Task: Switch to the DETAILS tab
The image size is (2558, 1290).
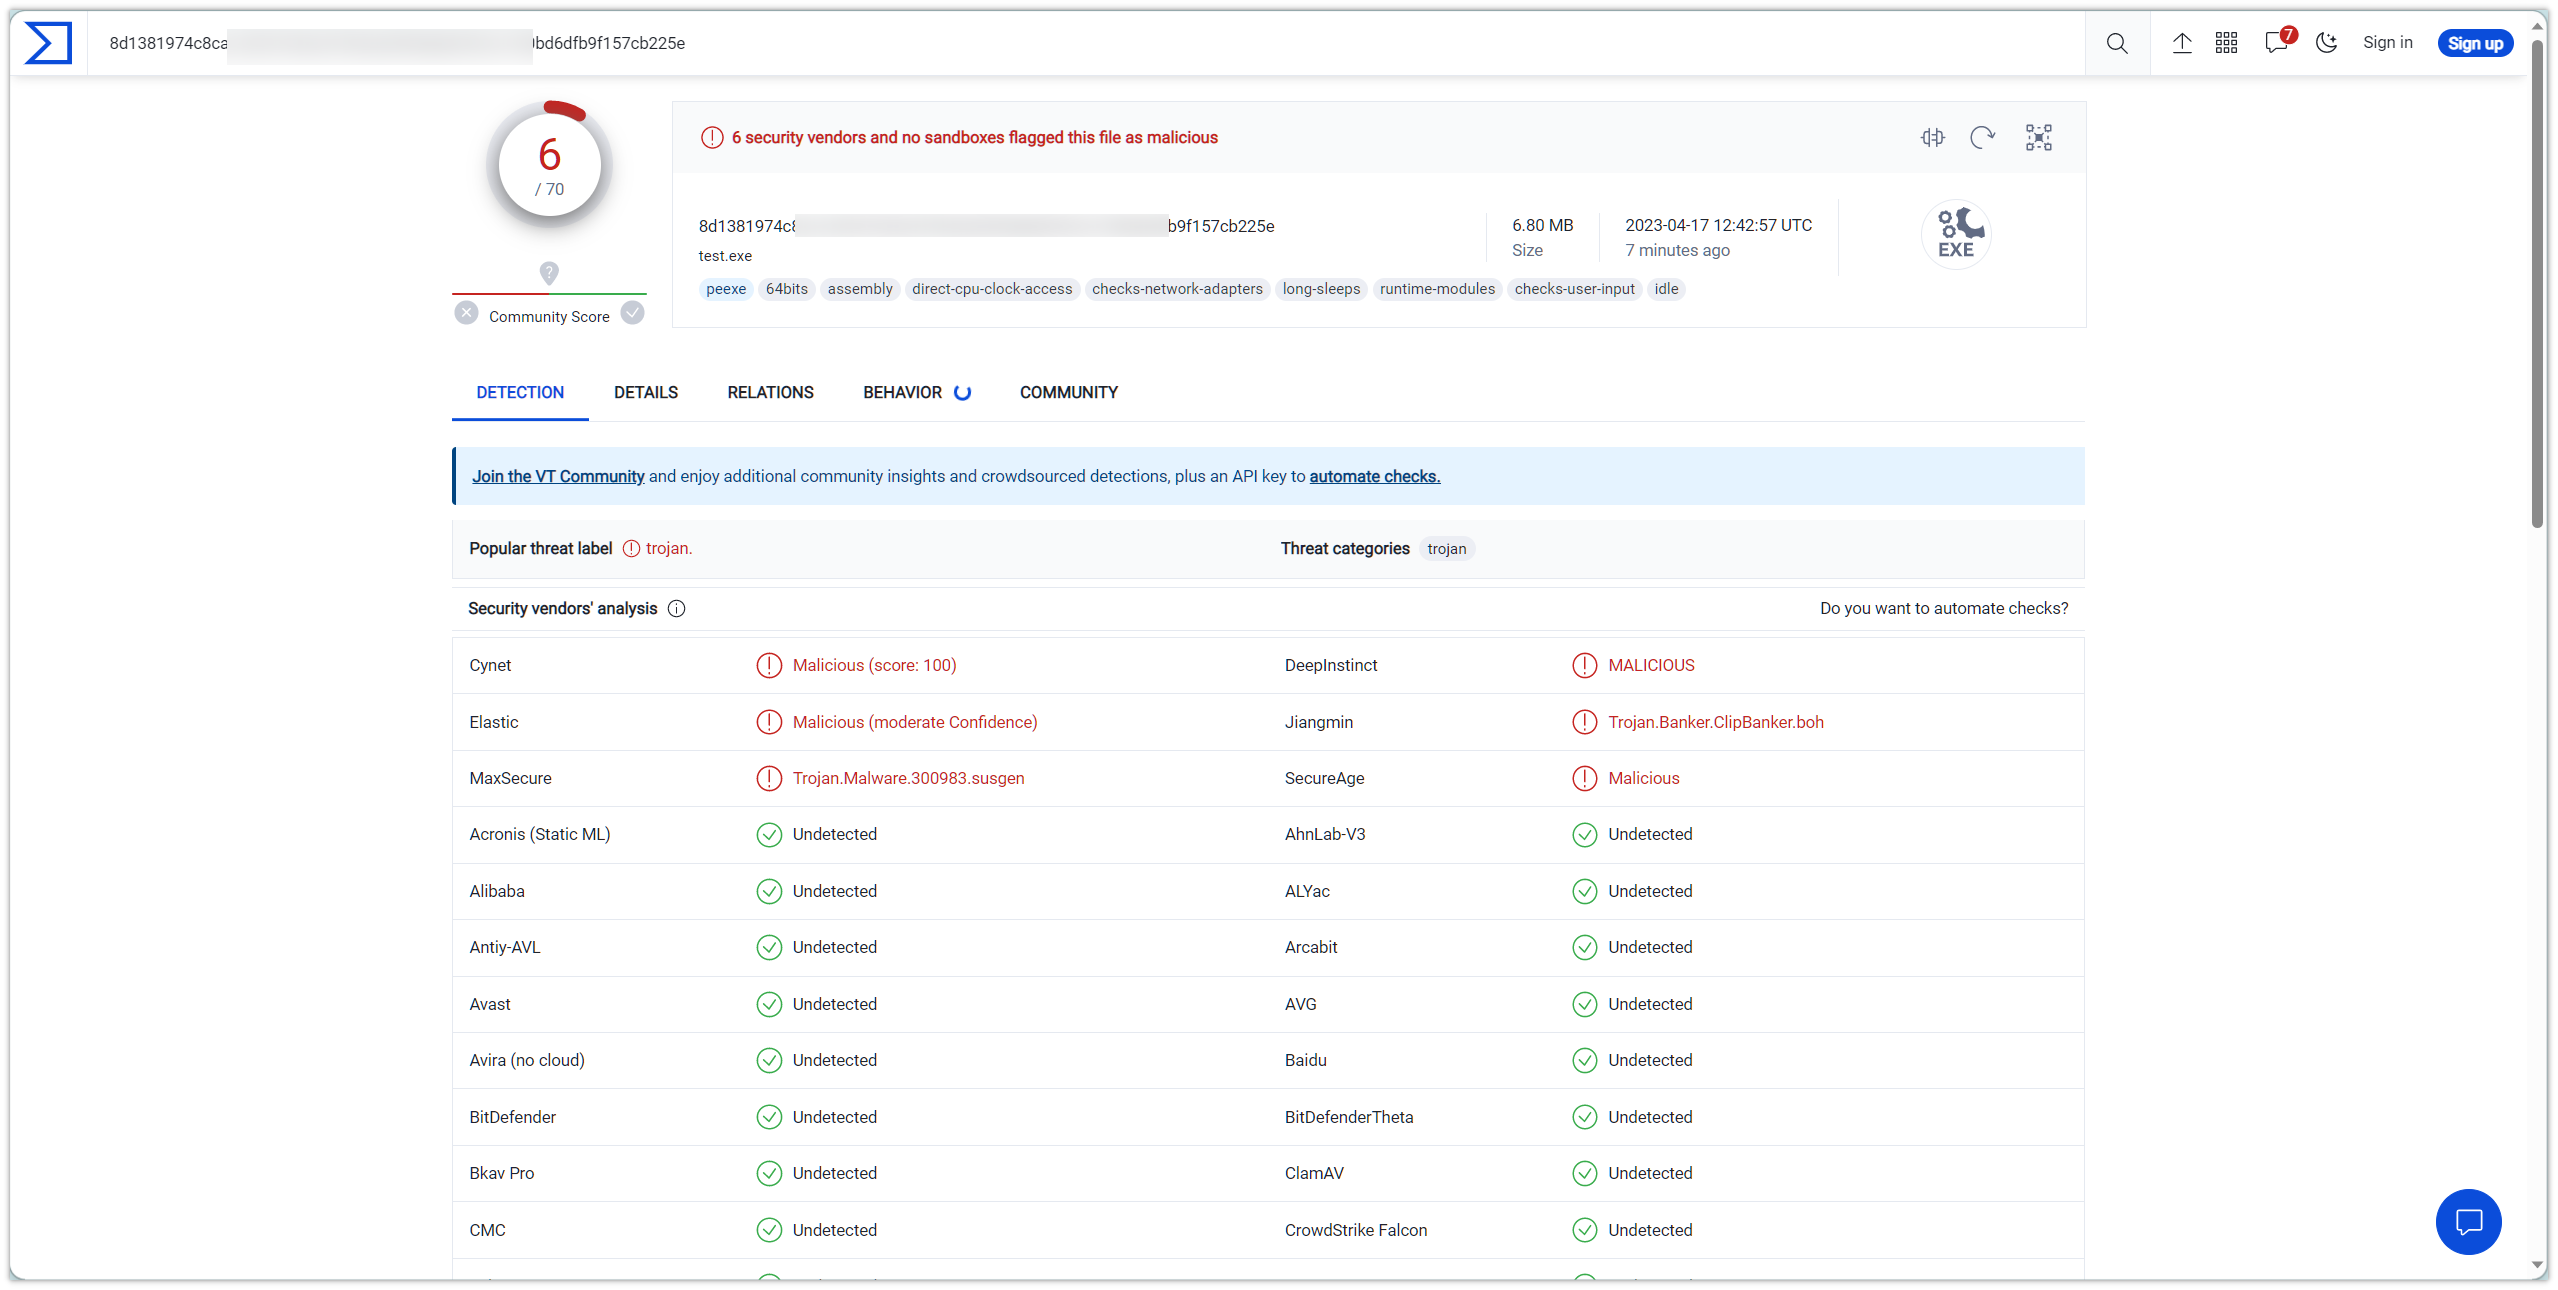Action: point(646,393)
